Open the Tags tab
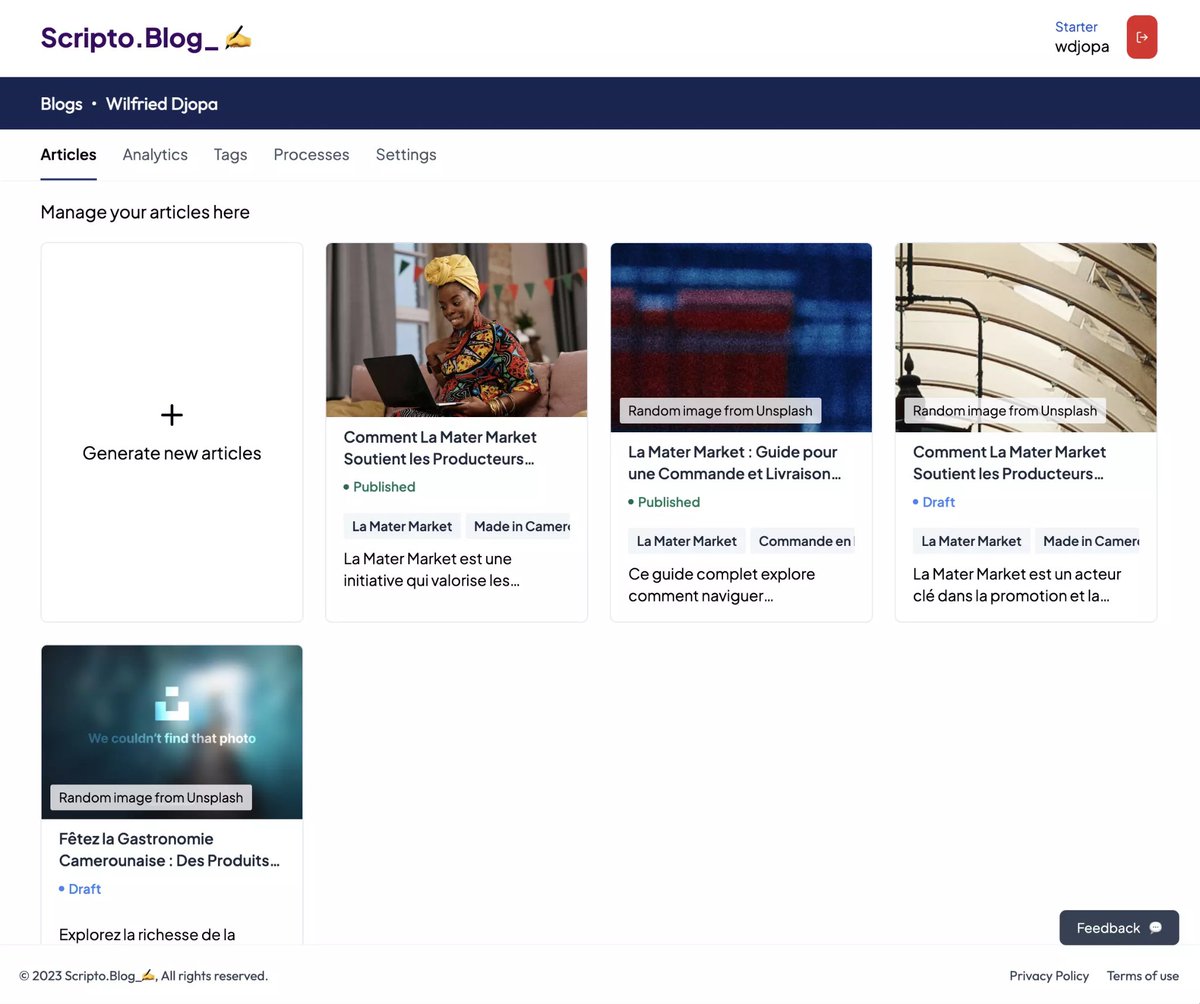 pos(230,155)
